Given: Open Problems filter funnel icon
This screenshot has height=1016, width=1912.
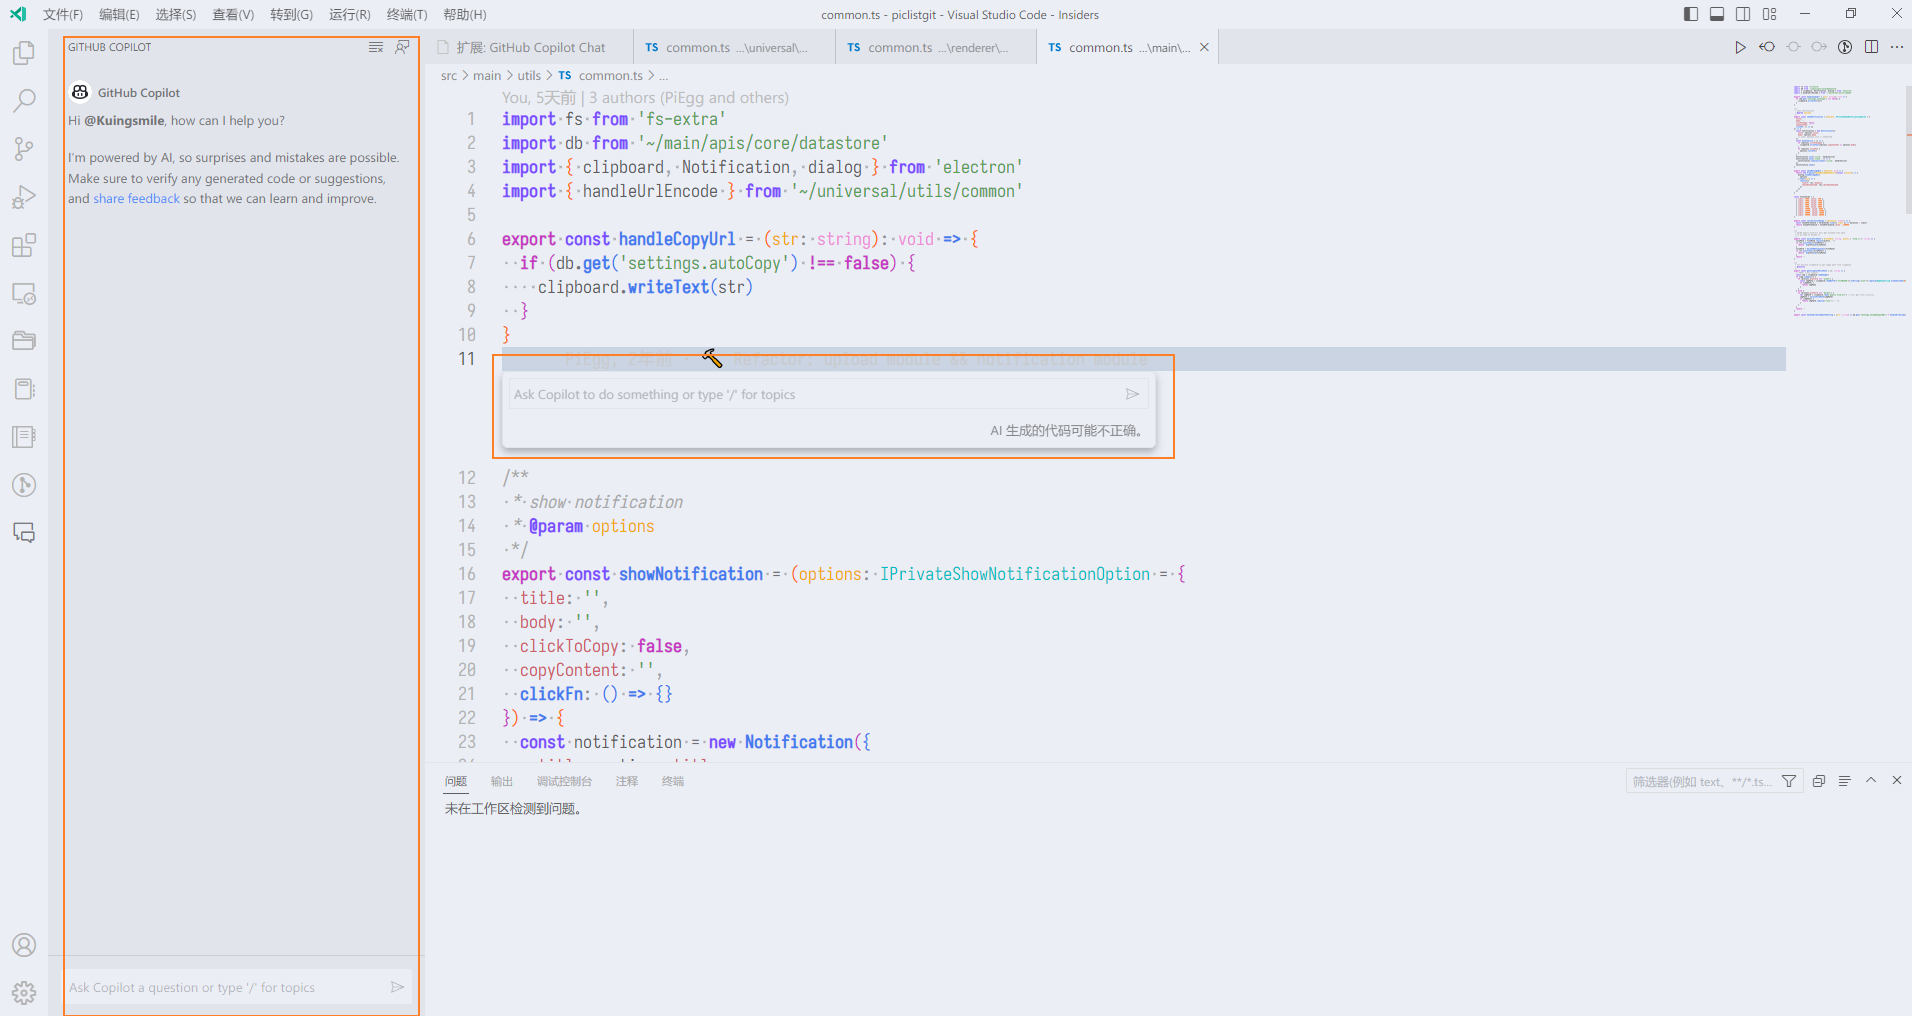Looking at the screenshot, I should tap(1789, 781).
